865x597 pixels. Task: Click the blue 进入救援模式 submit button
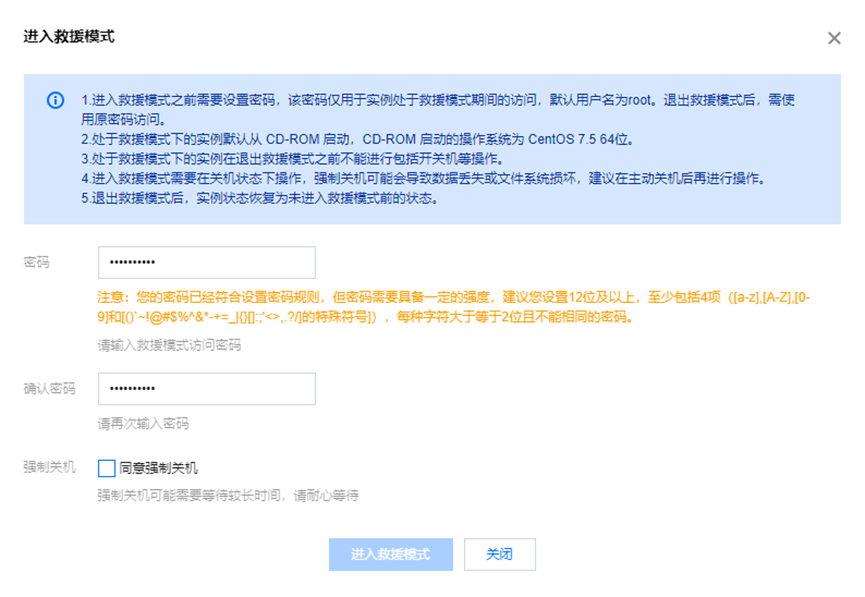coord(391,555)
